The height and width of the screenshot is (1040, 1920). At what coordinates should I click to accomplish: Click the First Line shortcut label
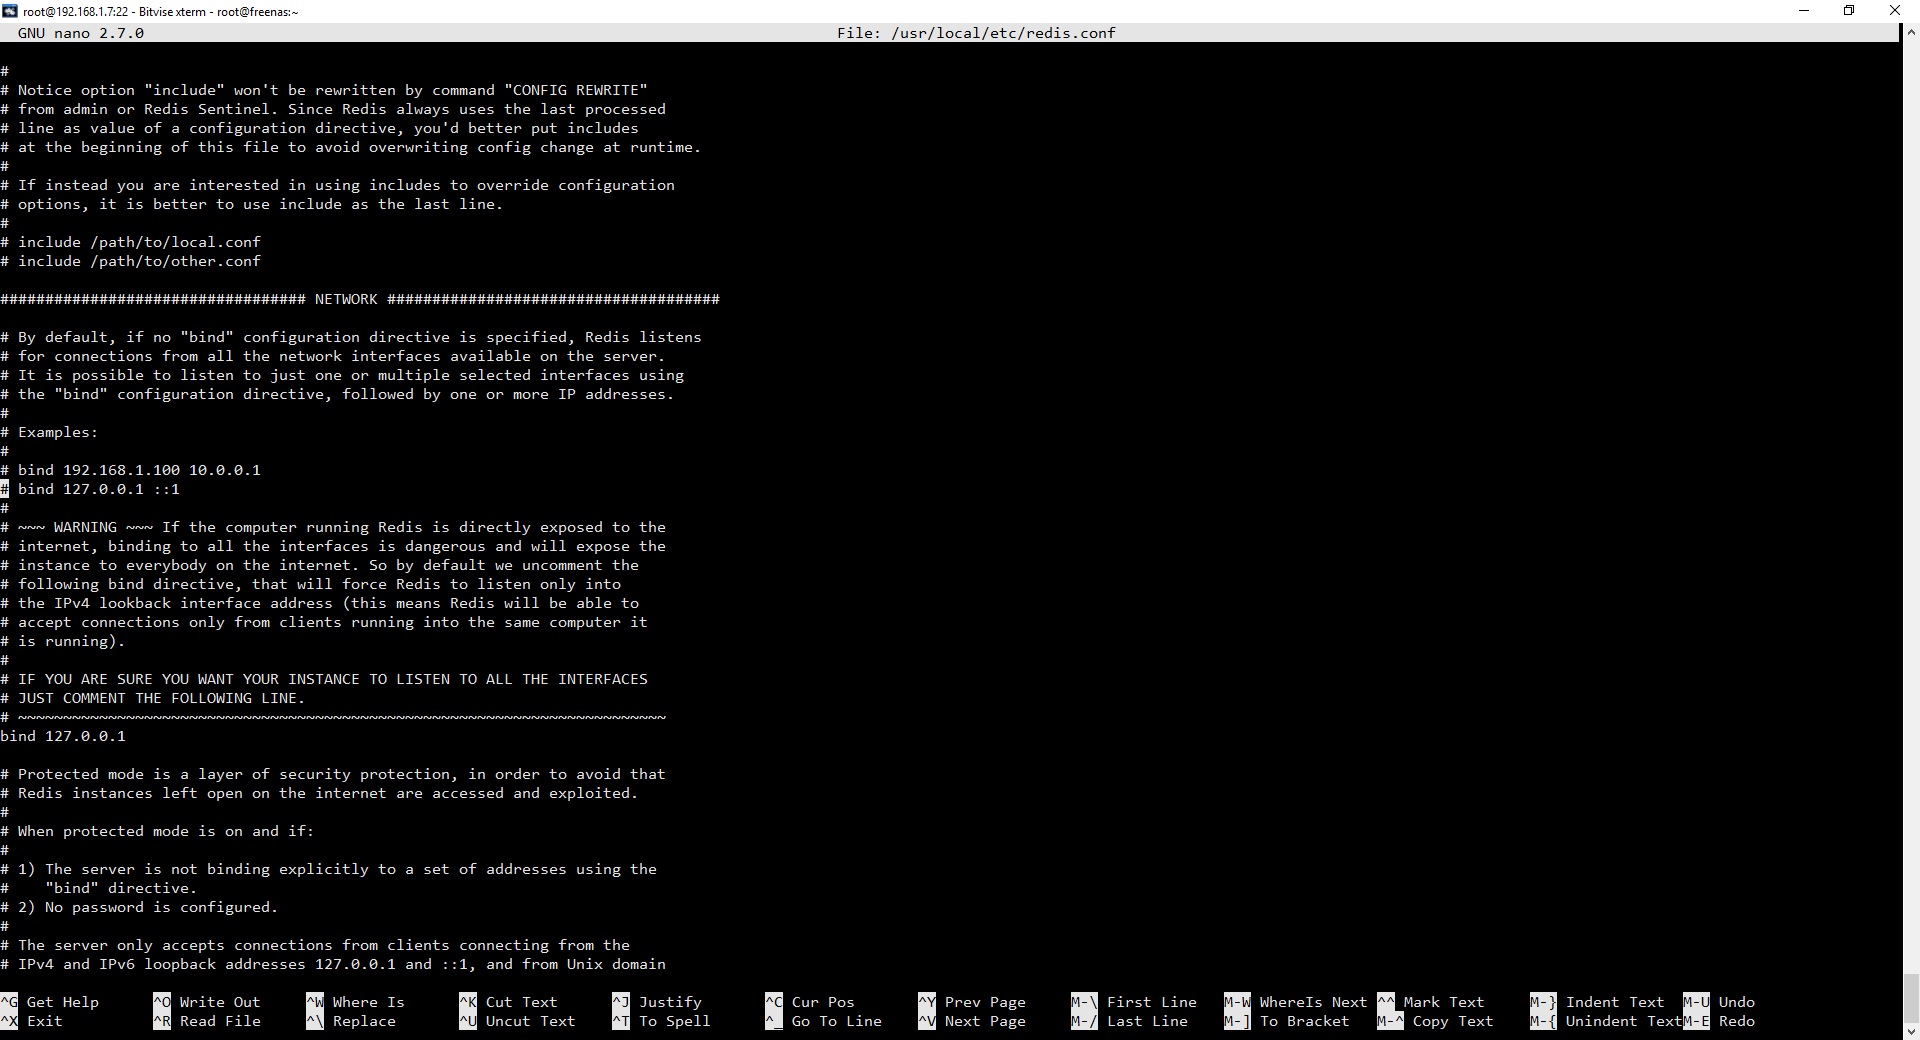pos(1151,1002)
